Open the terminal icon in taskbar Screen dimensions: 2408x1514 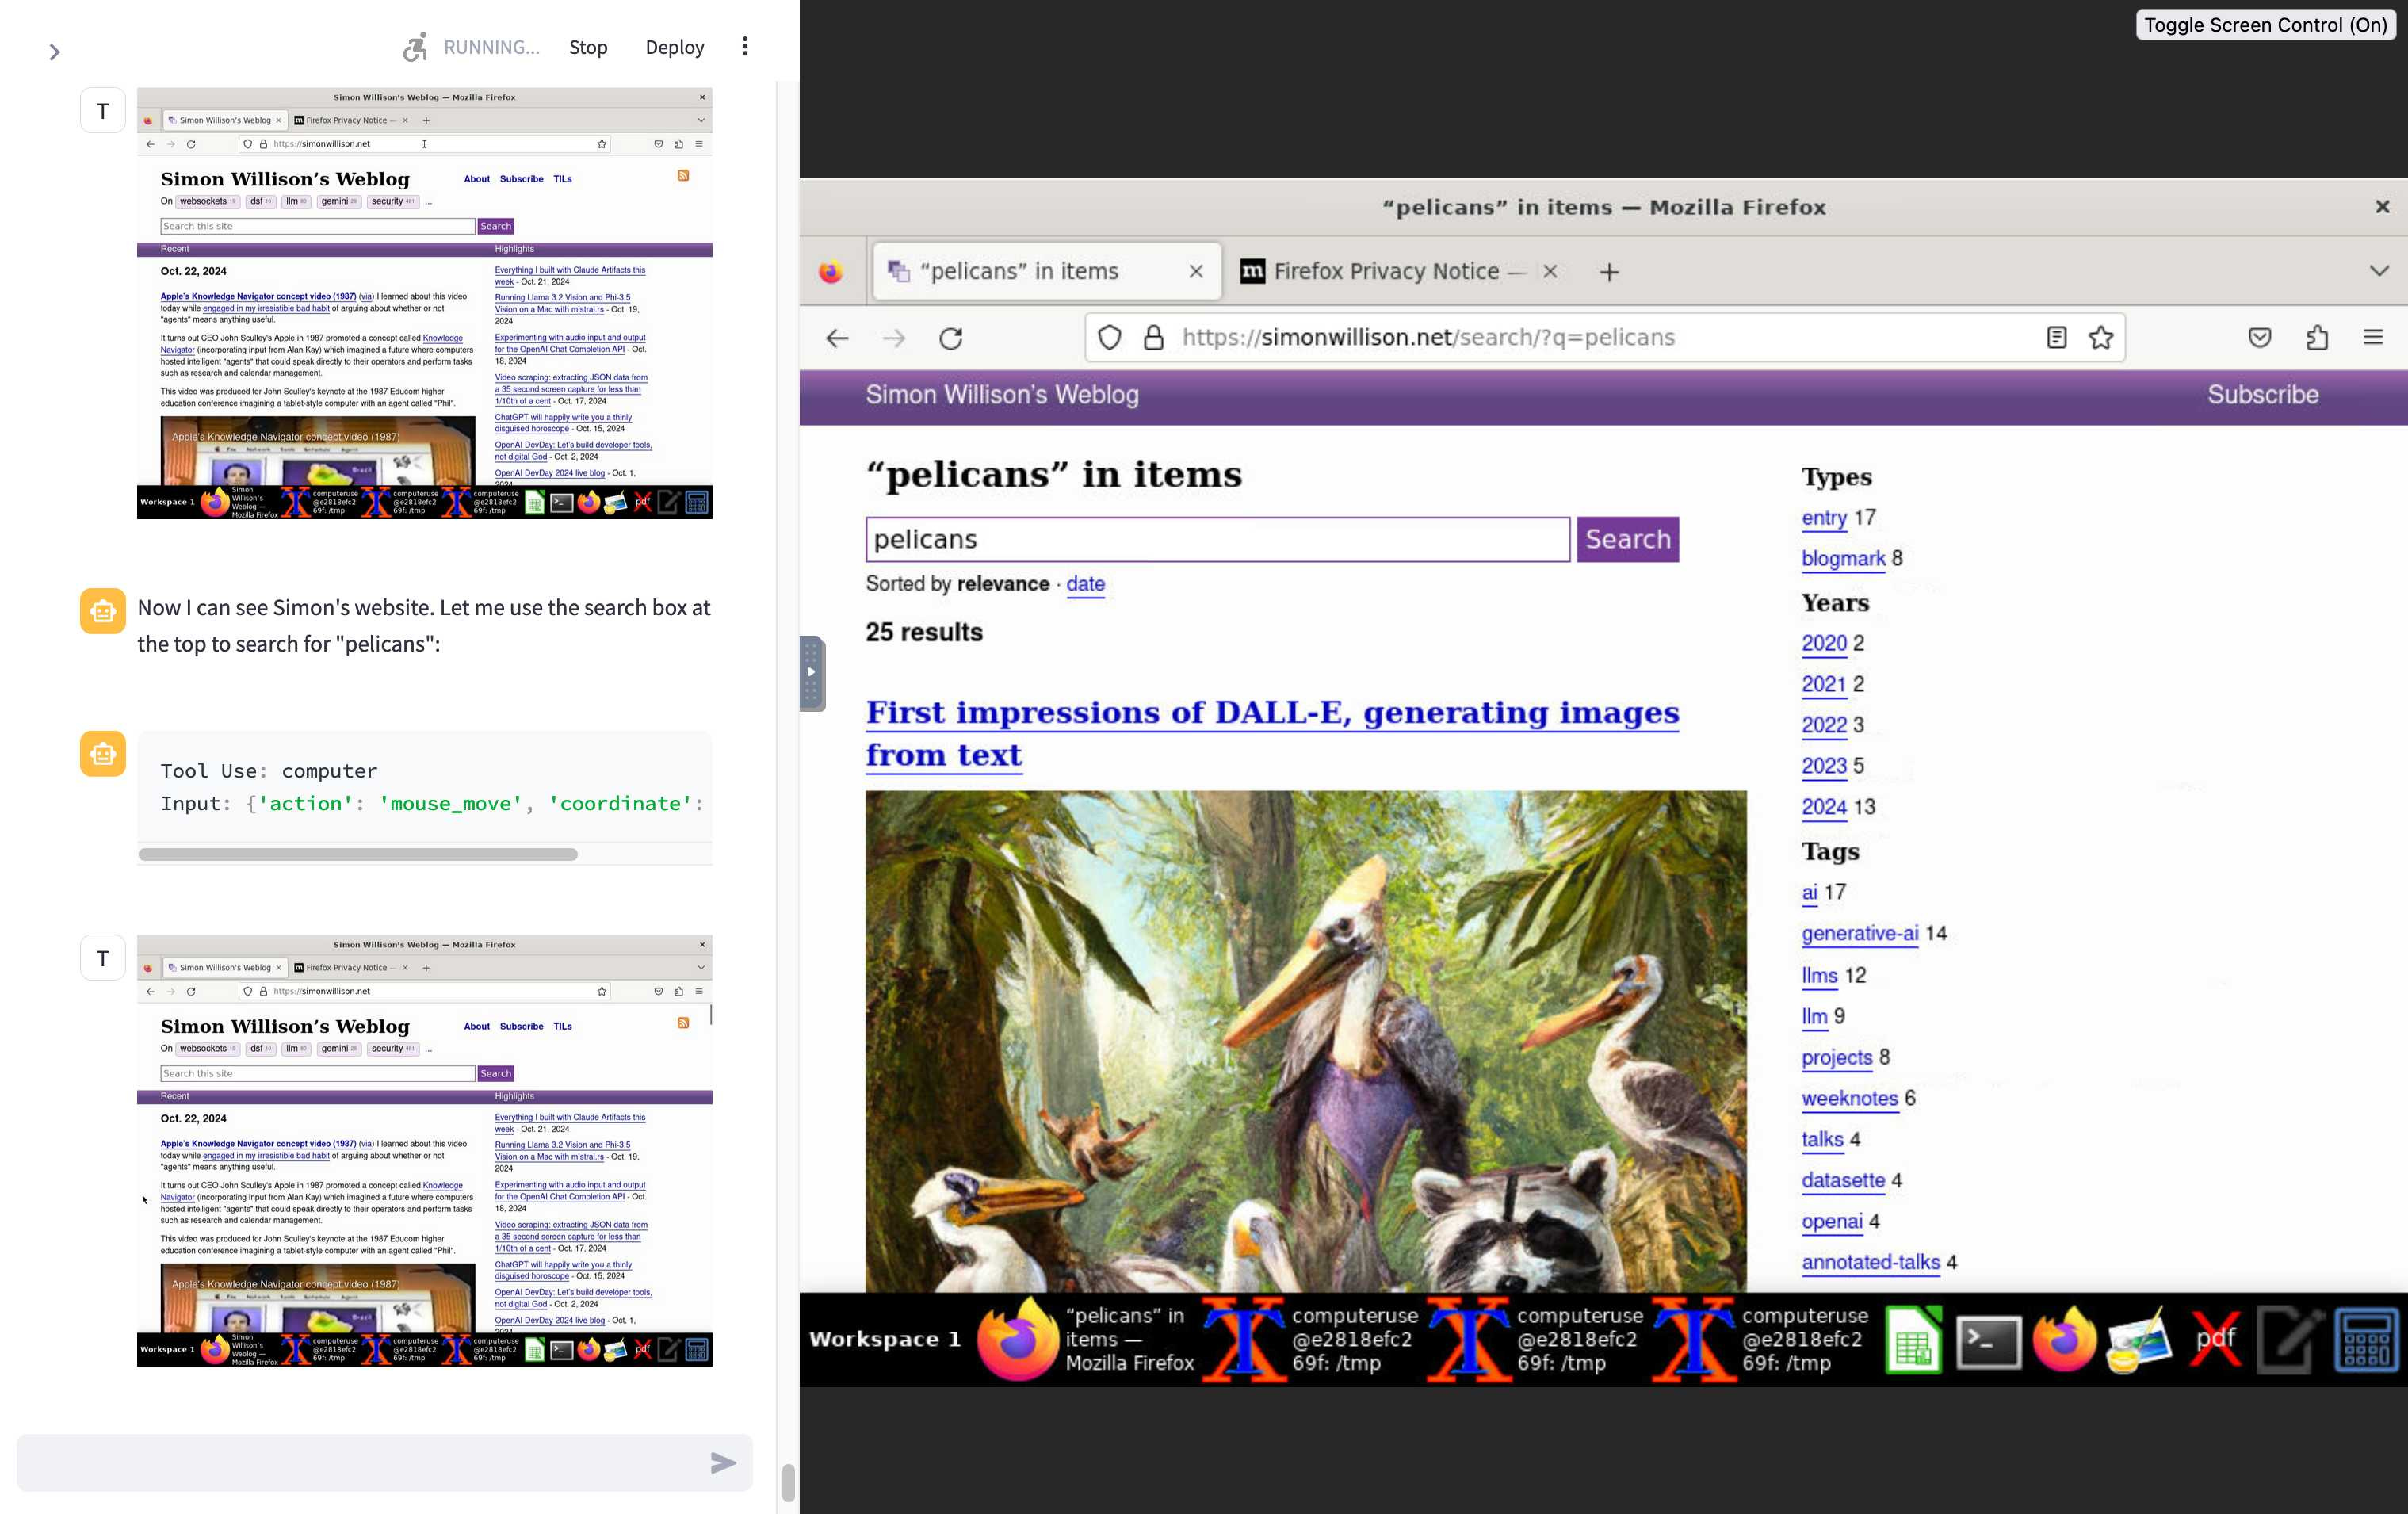point(1988,1340)
